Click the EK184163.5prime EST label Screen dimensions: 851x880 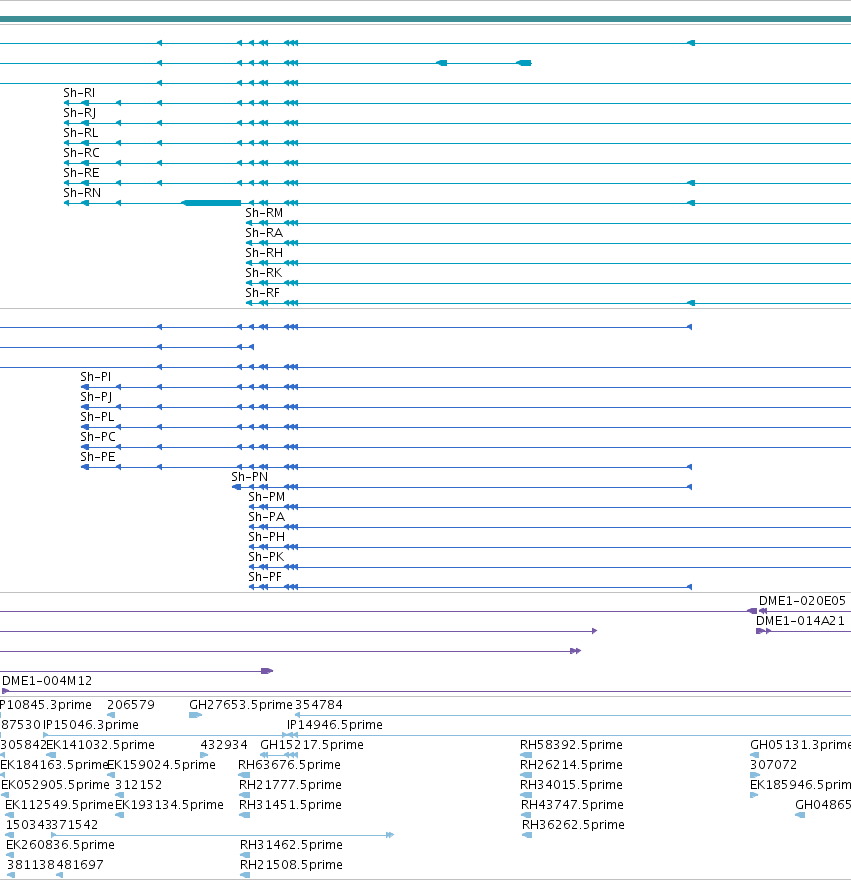point(54,765)
